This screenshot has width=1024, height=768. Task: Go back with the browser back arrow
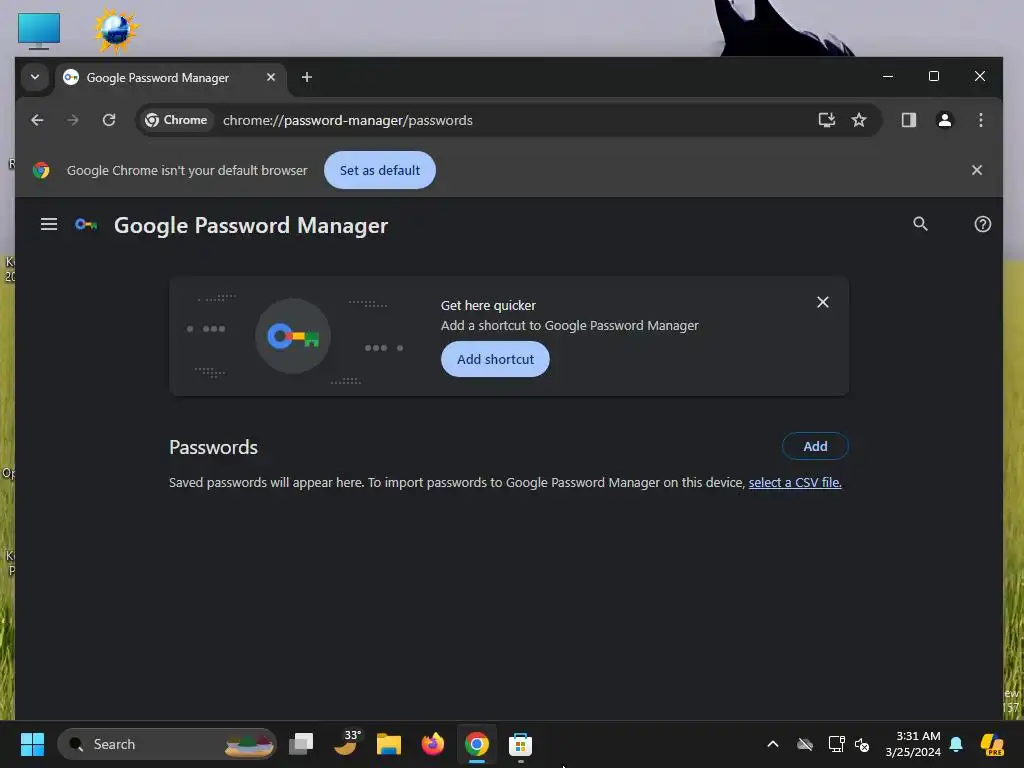(37, 120)
